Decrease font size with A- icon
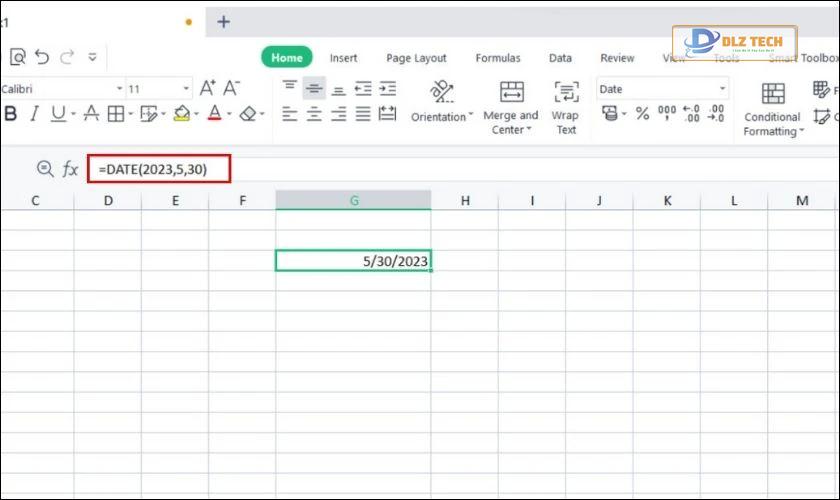 231,88
